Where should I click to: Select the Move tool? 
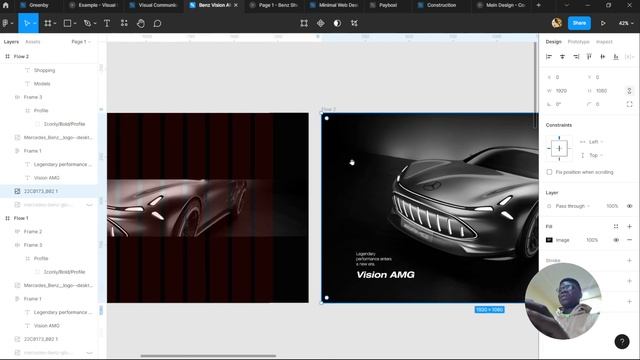coord(27,23)
